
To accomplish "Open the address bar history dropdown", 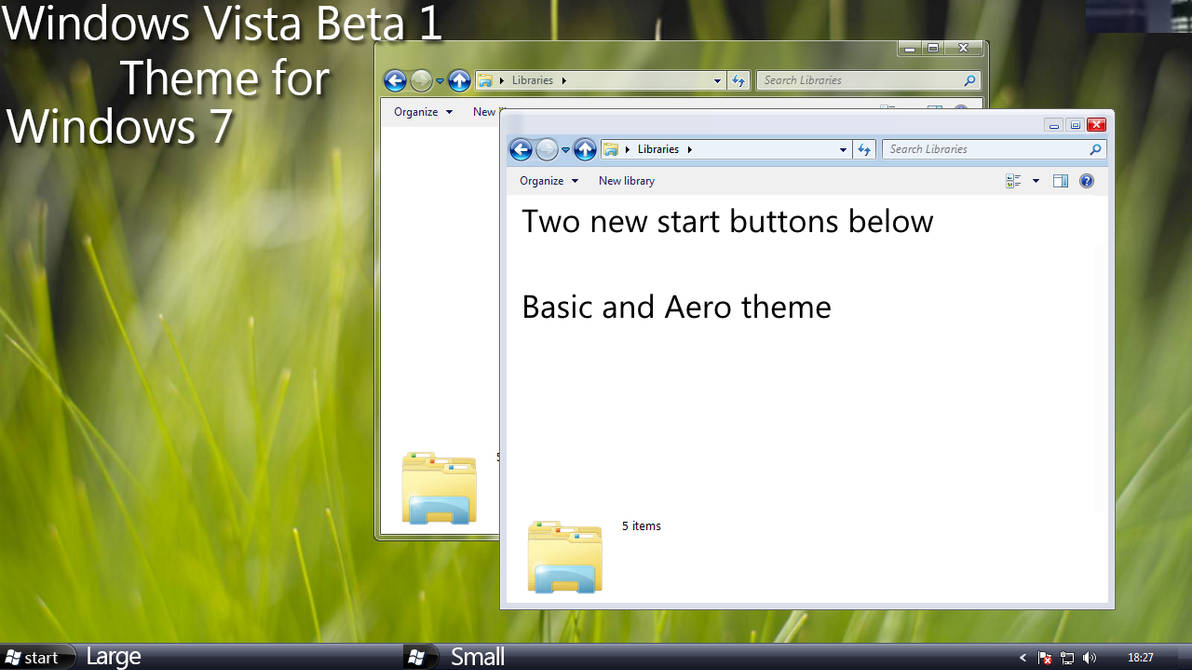I will click(842, 148).
